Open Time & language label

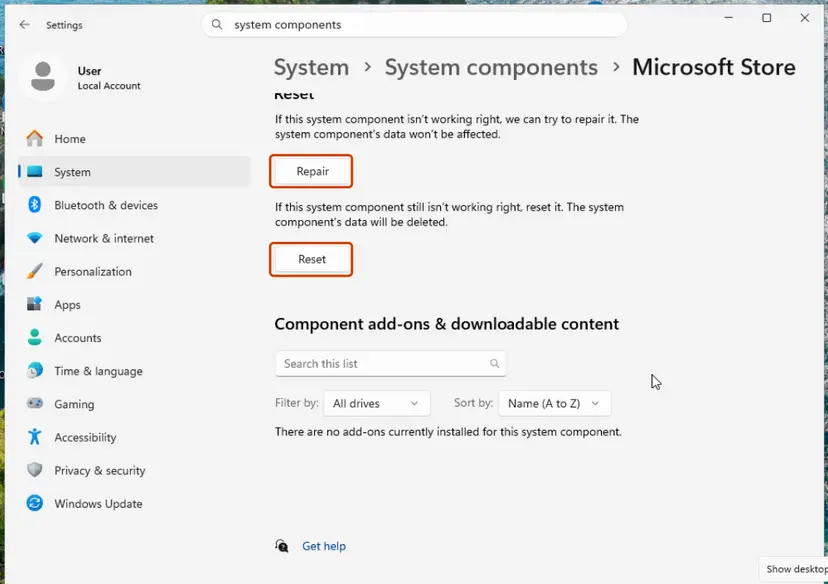coord(98,371)
